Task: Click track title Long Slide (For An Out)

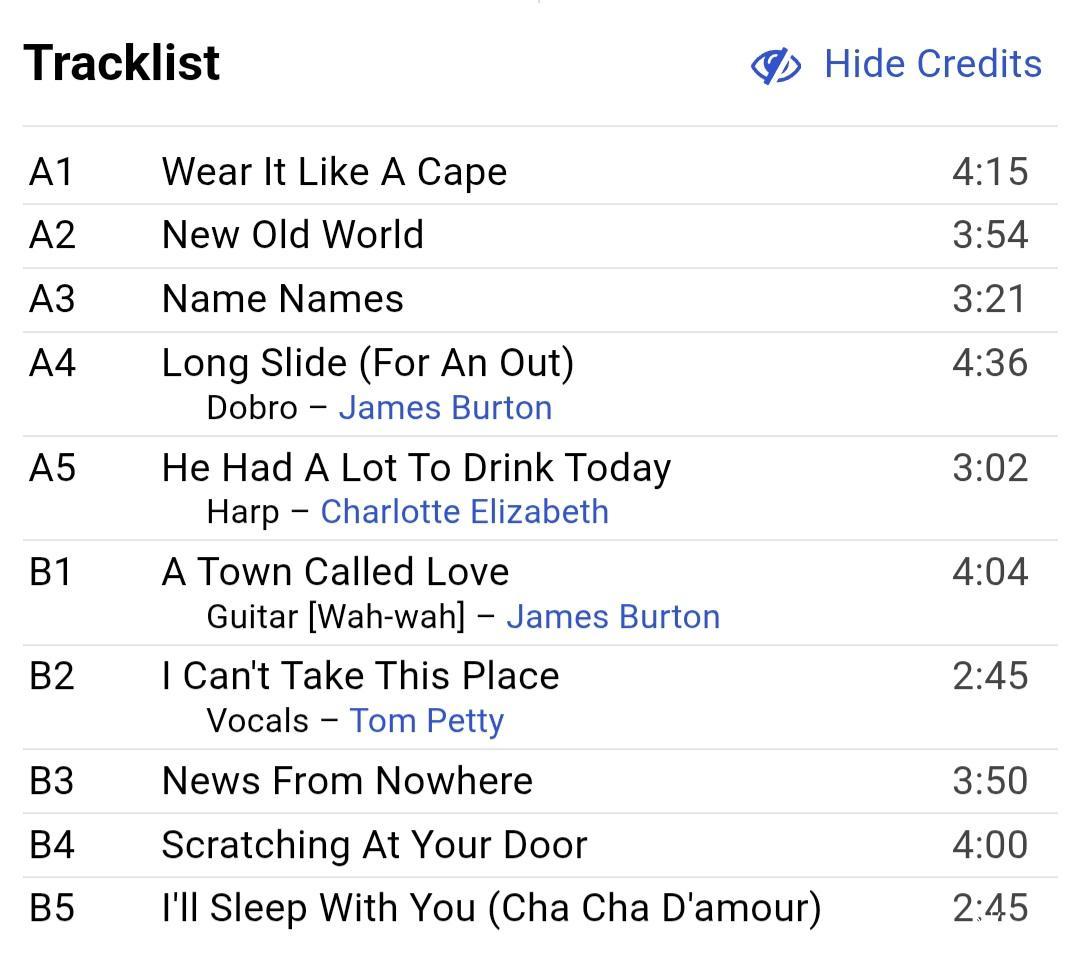Action: pos(368,362)
